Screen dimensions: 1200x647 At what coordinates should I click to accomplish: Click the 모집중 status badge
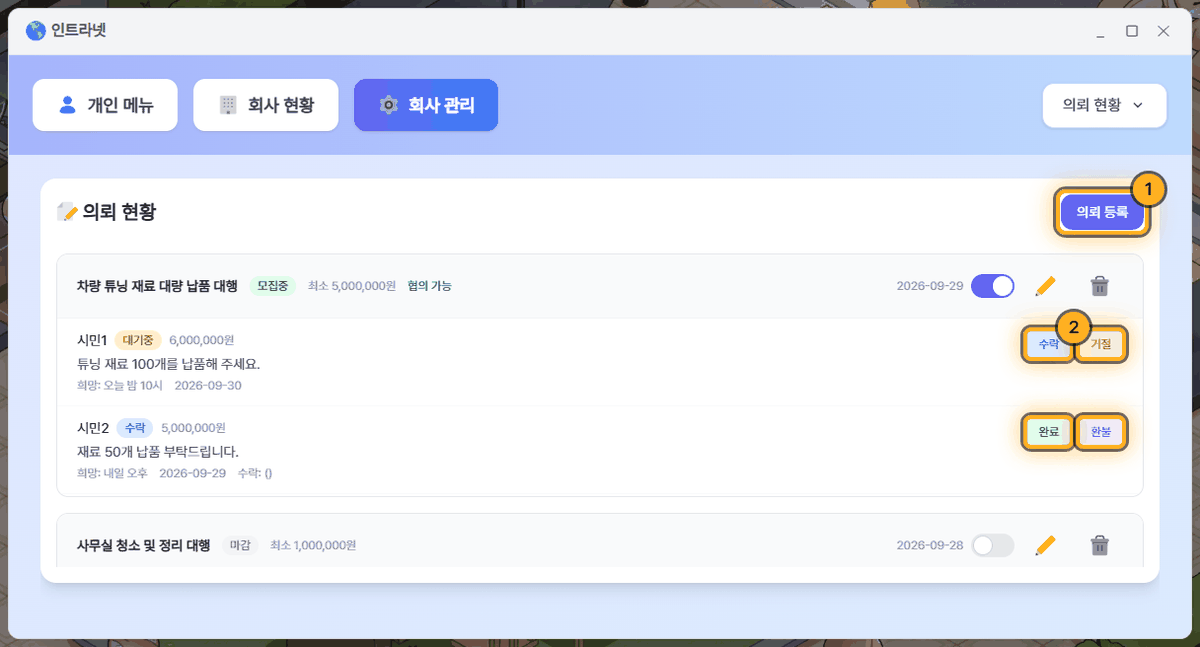273,286
